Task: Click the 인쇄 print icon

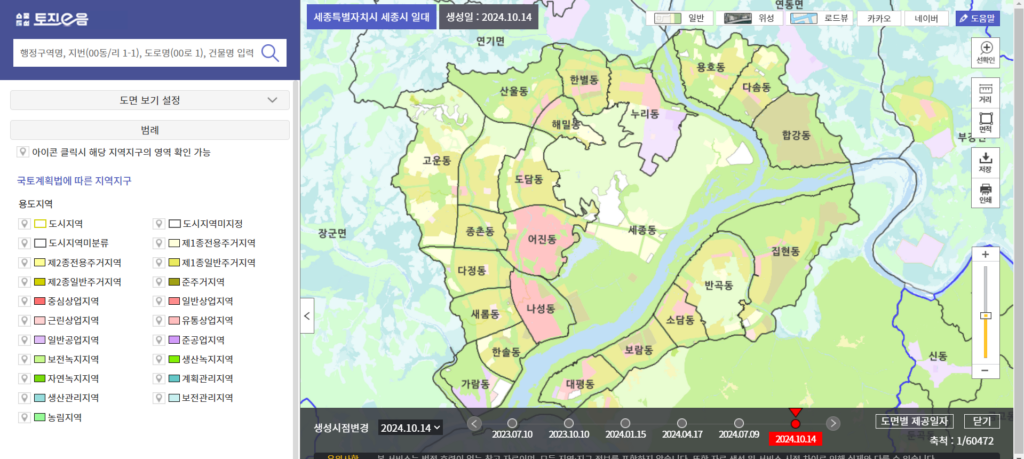Action: tap(985, 193)
